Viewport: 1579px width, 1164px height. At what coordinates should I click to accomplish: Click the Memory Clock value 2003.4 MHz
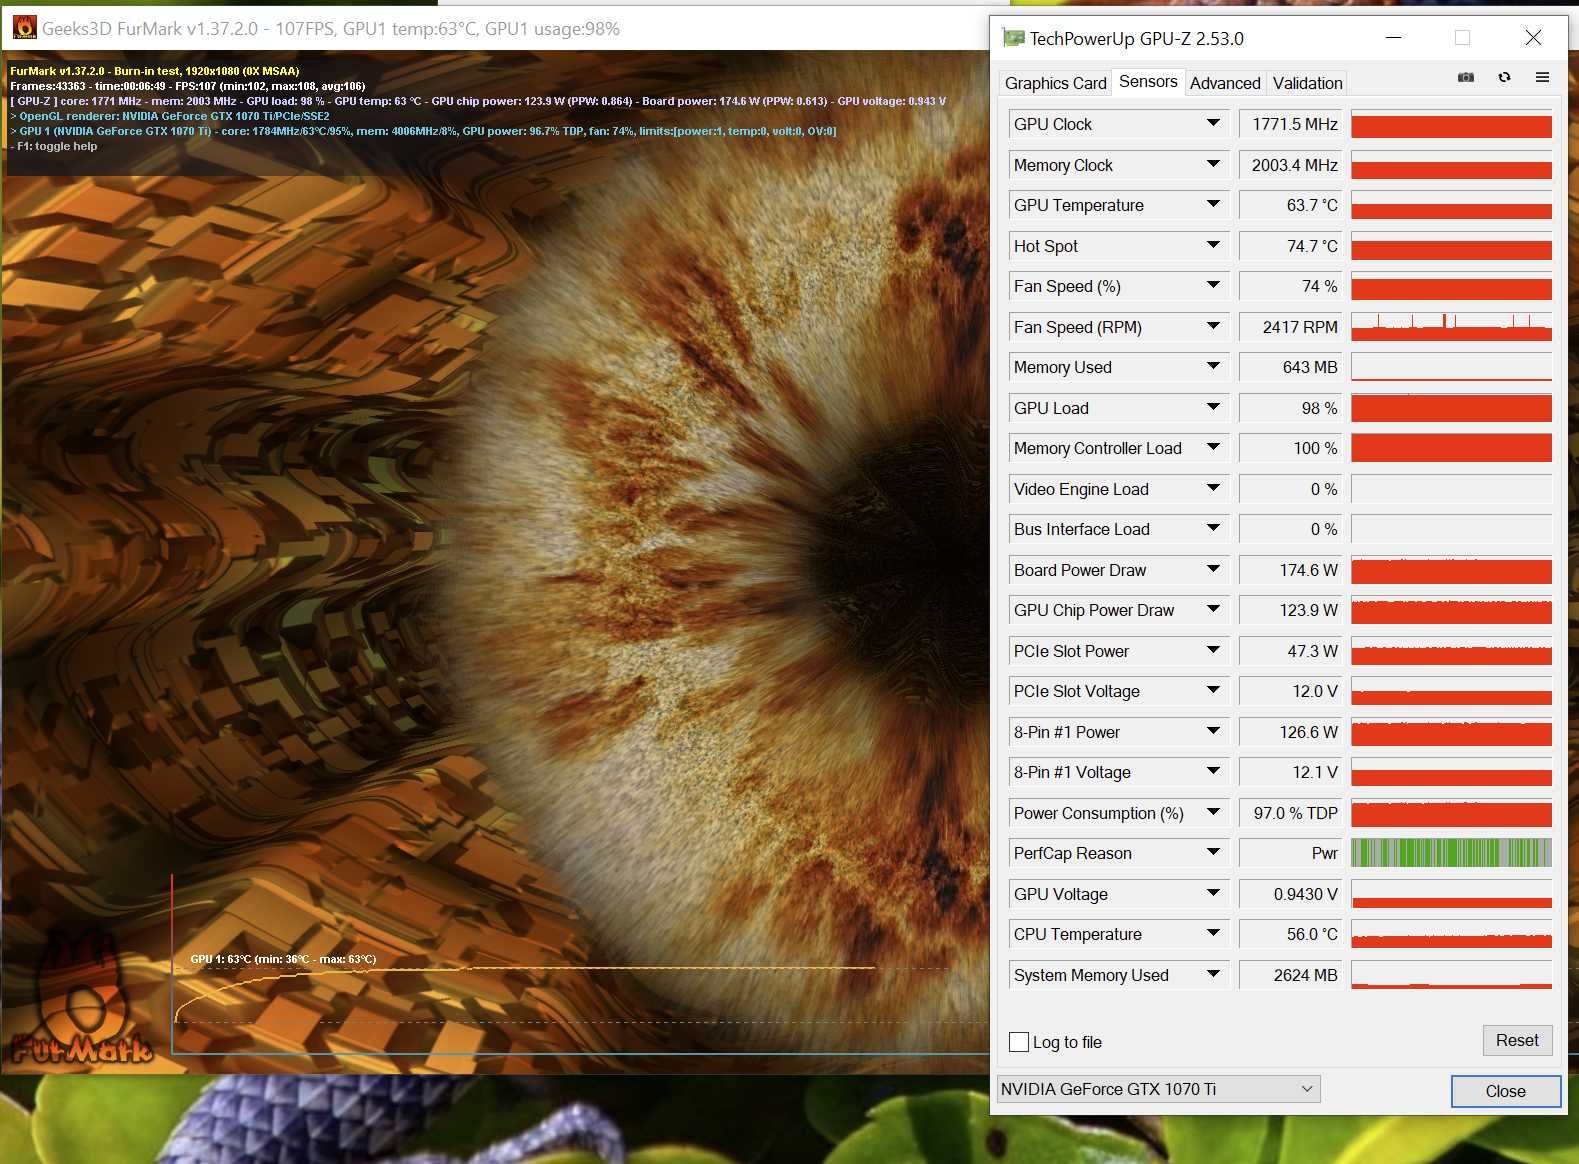(x=1291, y=165)
